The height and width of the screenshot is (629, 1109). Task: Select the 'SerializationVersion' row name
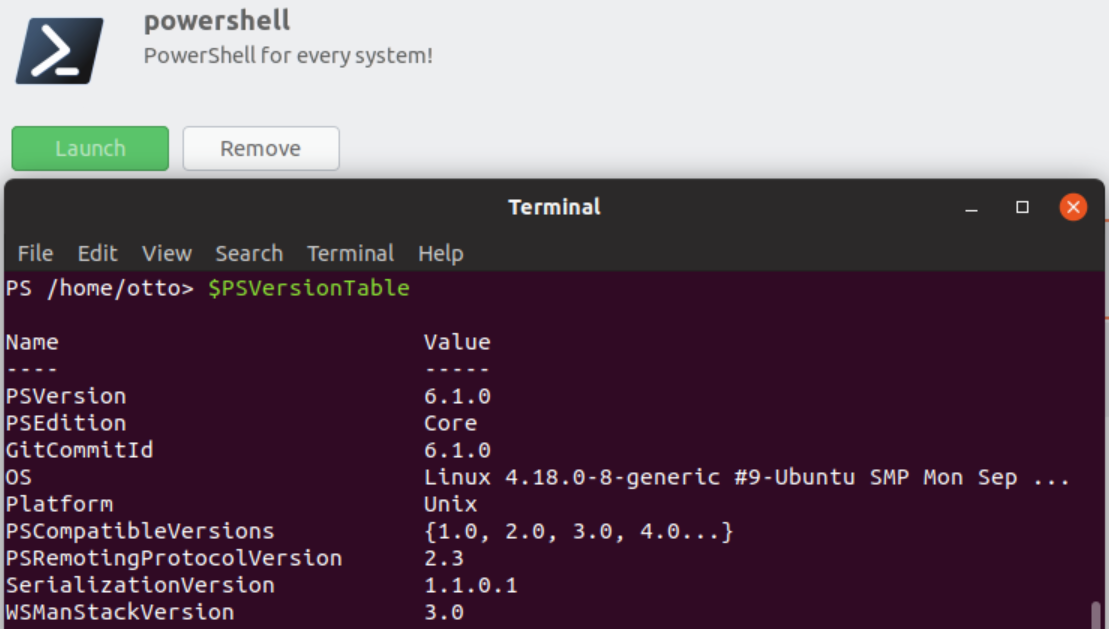(x=140, y=585)
